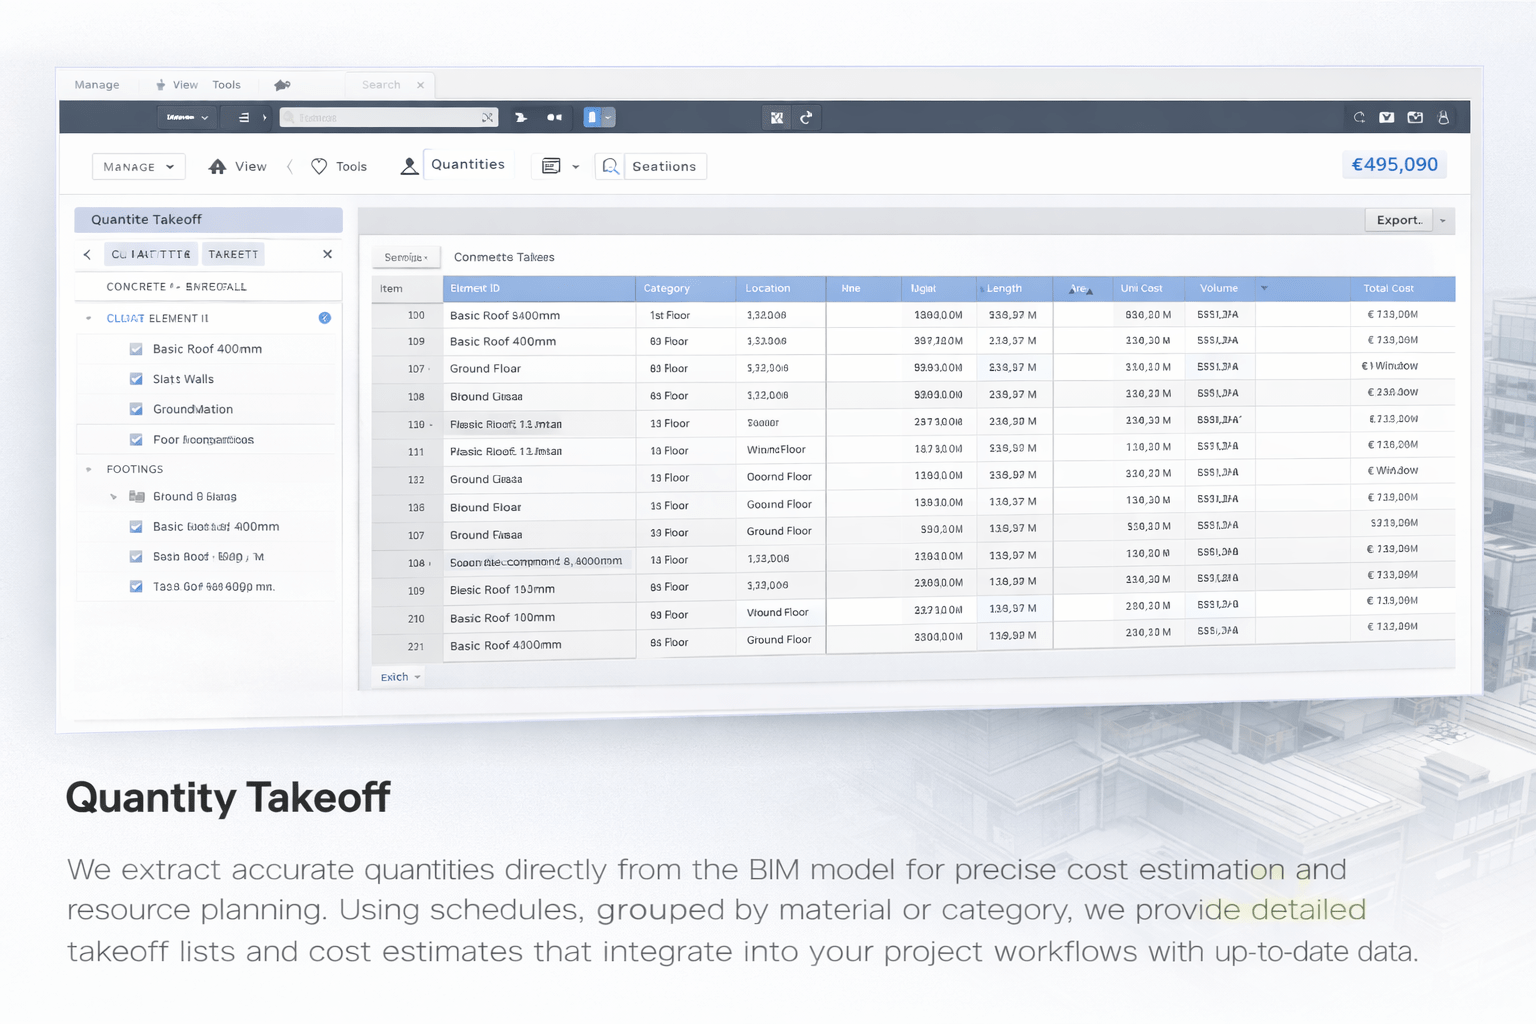Image resolution: width=1536 pixels, height=1024 pixels.
Task: Click the lock icon at the toolbar's right end
Action: click(x=1443, y=118)
